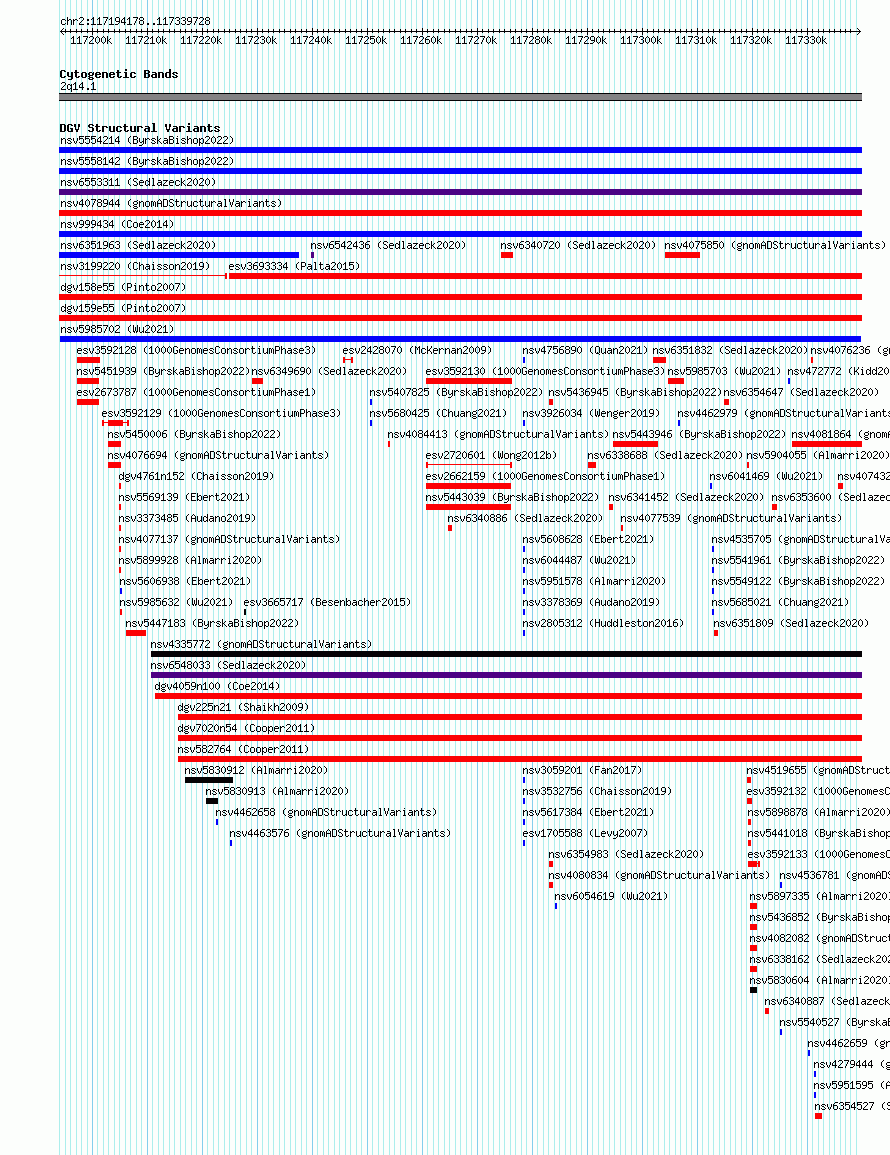Open nsv3199220 (Chaisson2019) variant

click(136, 266)
